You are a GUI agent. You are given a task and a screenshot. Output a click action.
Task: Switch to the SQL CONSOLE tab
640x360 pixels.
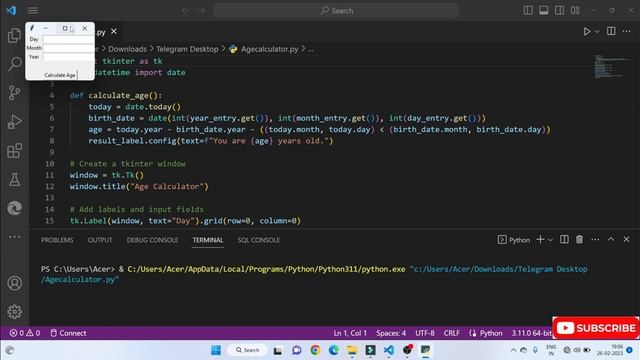(x=259, y=240)
